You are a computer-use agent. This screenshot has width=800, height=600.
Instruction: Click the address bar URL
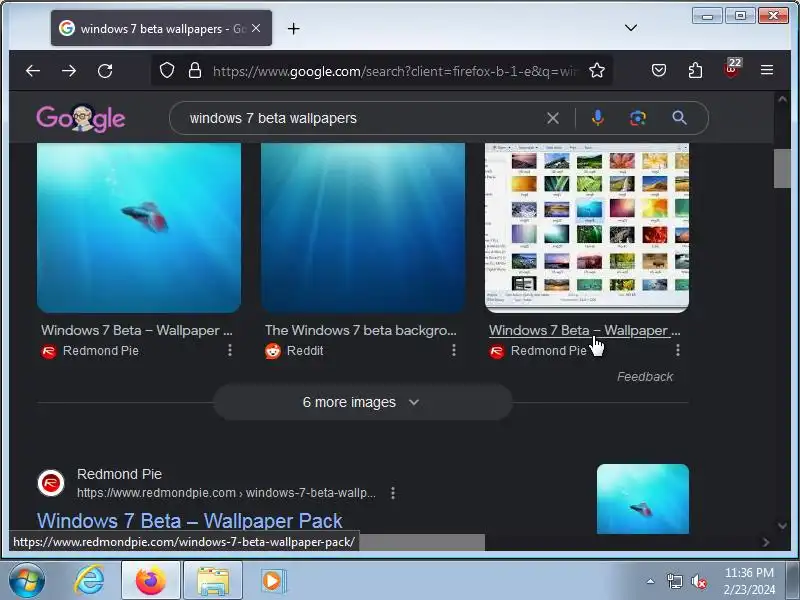pos(393,71)
